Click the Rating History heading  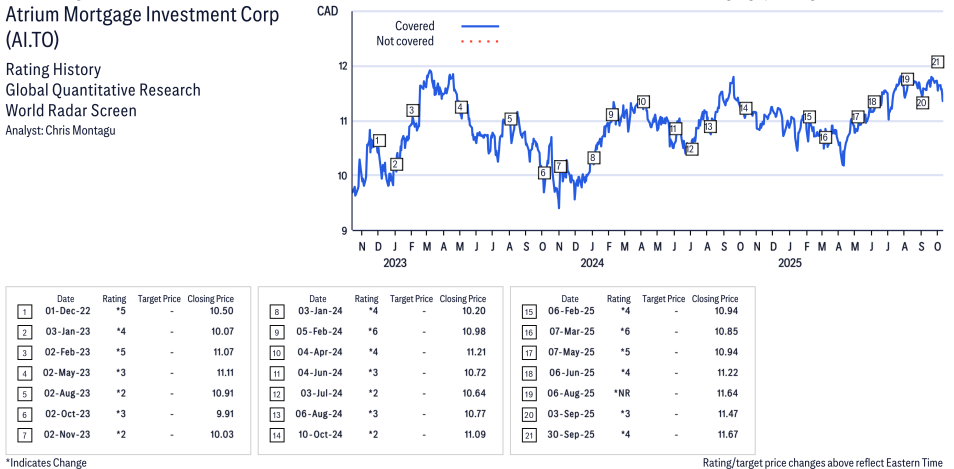pyautogui.click(x=53, y=70)
